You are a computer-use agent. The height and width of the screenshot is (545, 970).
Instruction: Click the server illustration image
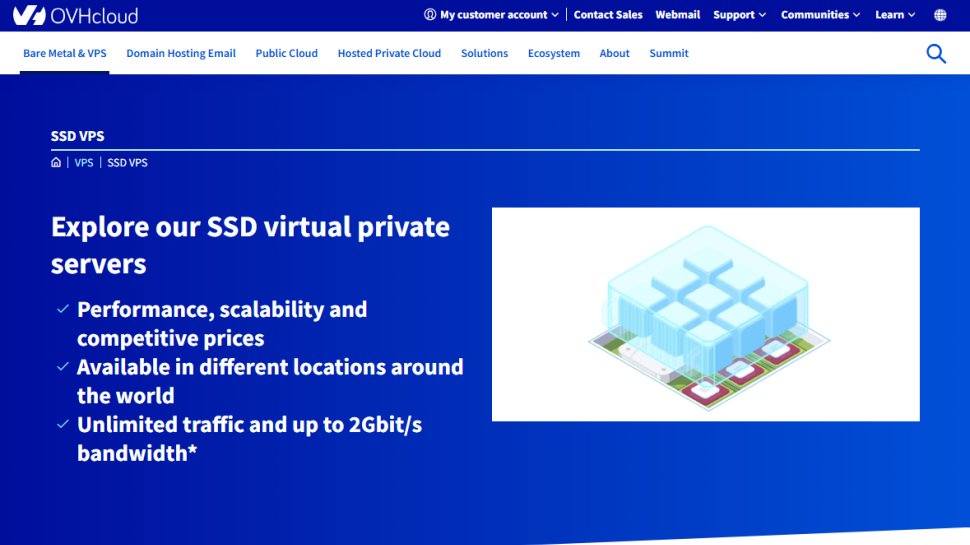pyautogui.click(x=706, y=314)
